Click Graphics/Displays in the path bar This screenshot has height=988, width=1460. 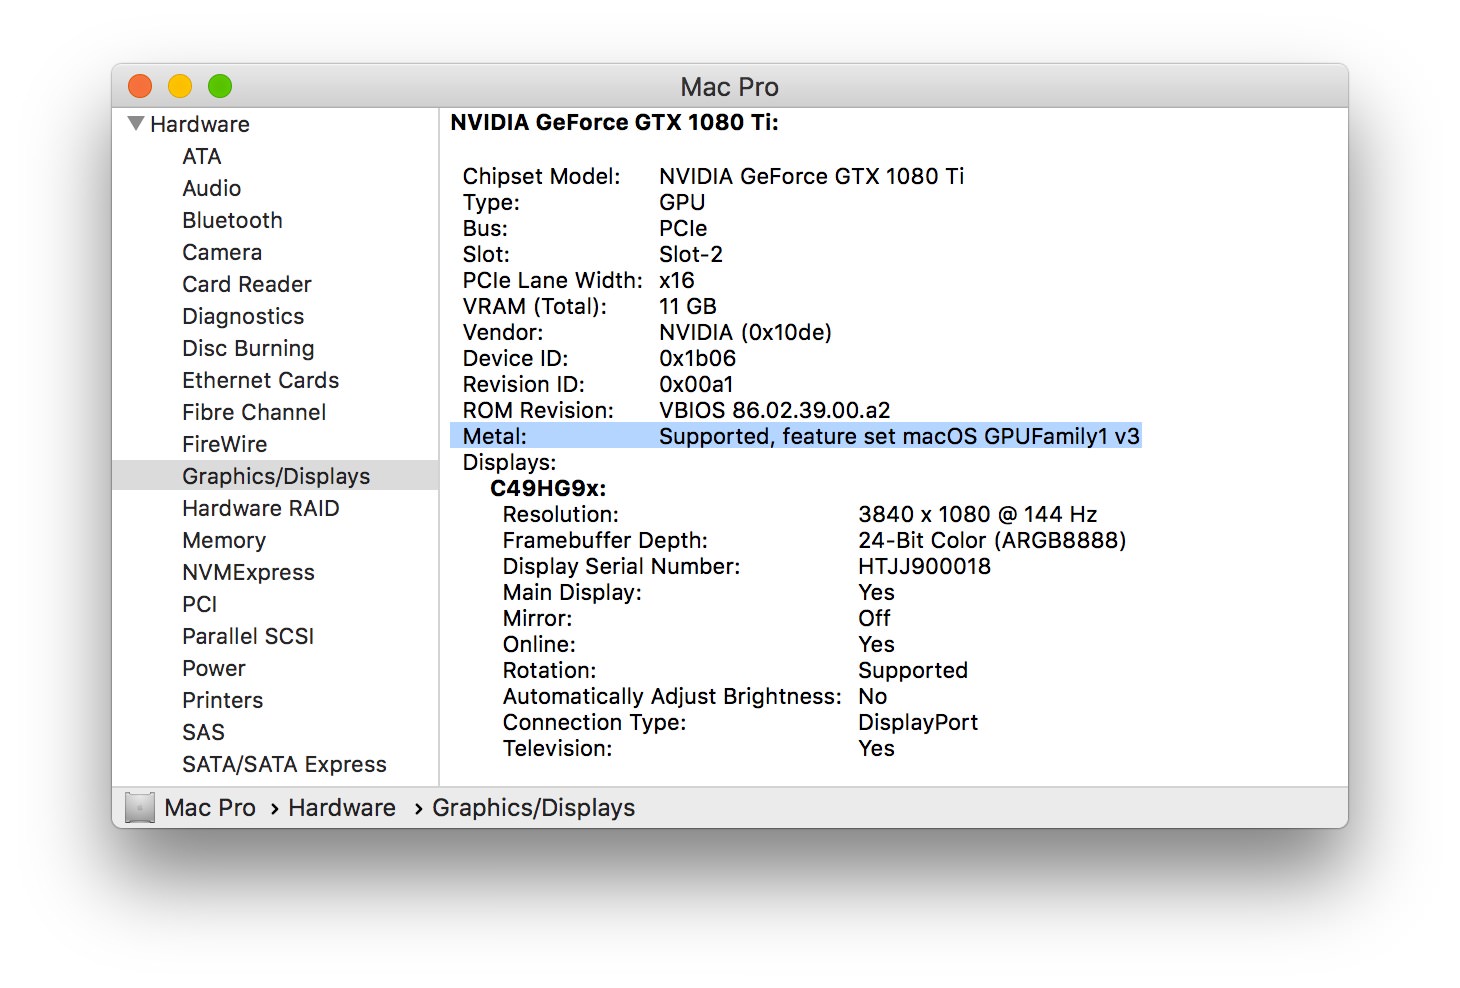[533, 807]
